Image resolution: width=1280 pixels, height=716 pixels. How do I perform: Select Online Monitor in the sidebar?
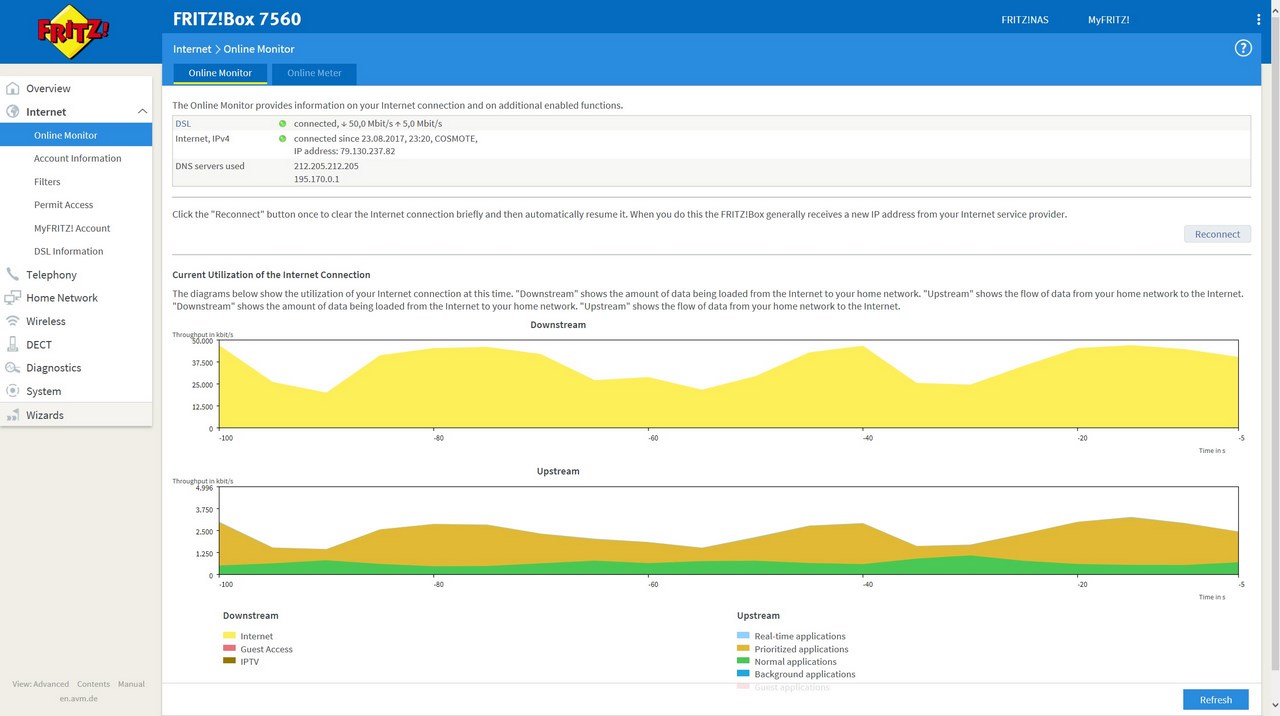coord(76,135)
